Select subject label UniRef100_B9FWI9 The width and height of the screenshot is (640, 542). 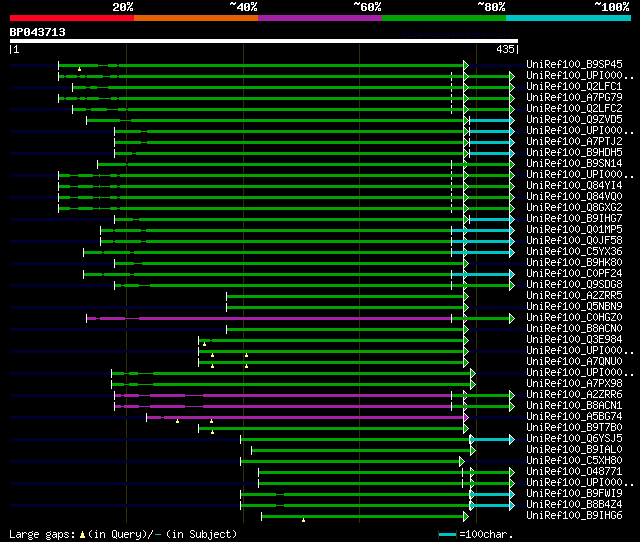pyautogui.click(x=574, y=494)
